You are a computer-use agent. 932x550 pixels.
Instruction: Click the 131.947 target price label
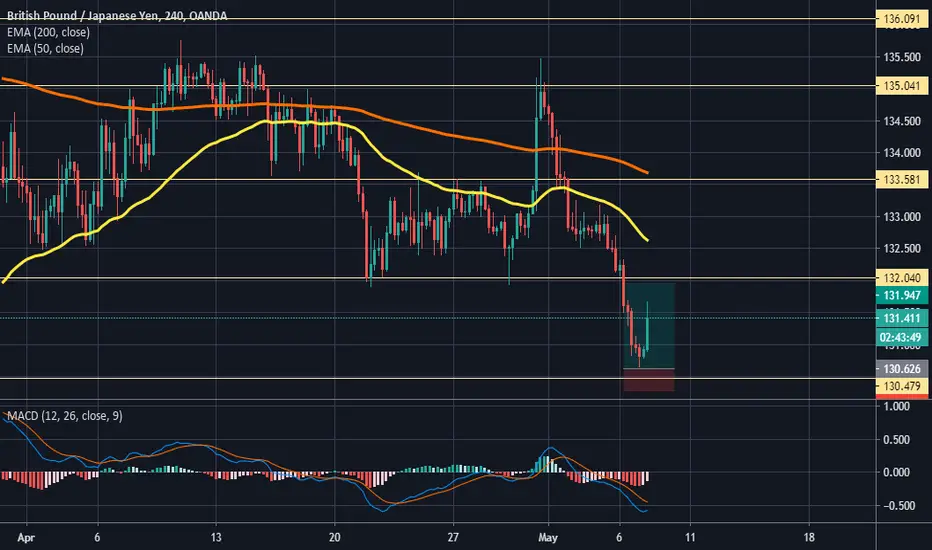902,296
